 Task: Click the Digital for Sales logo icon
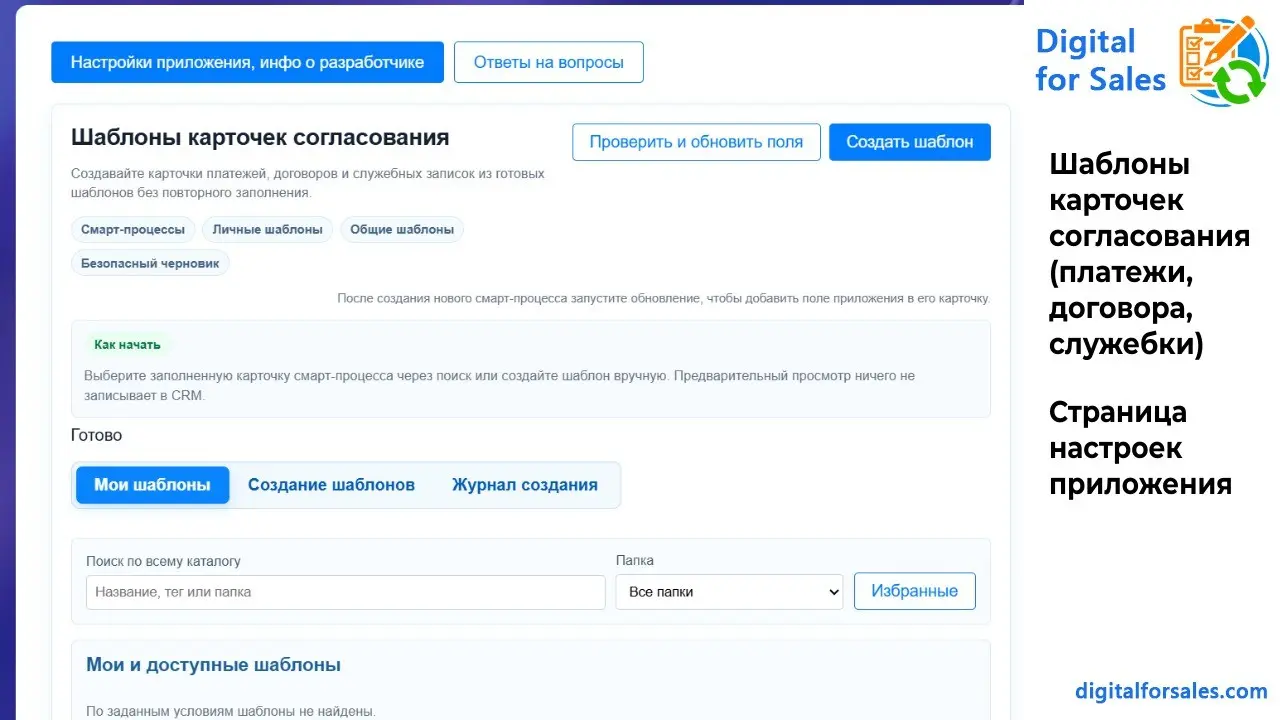(x=1224, y=61)
